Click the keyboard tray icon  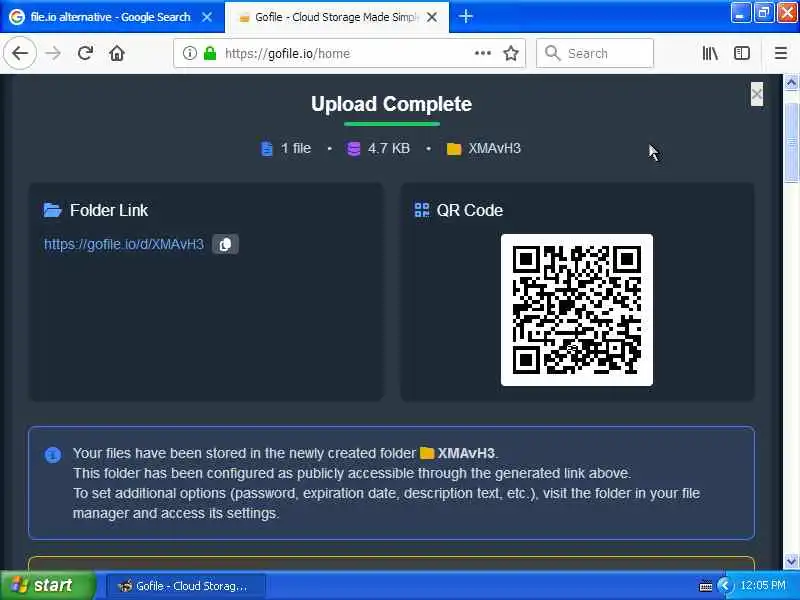point(706,586)
